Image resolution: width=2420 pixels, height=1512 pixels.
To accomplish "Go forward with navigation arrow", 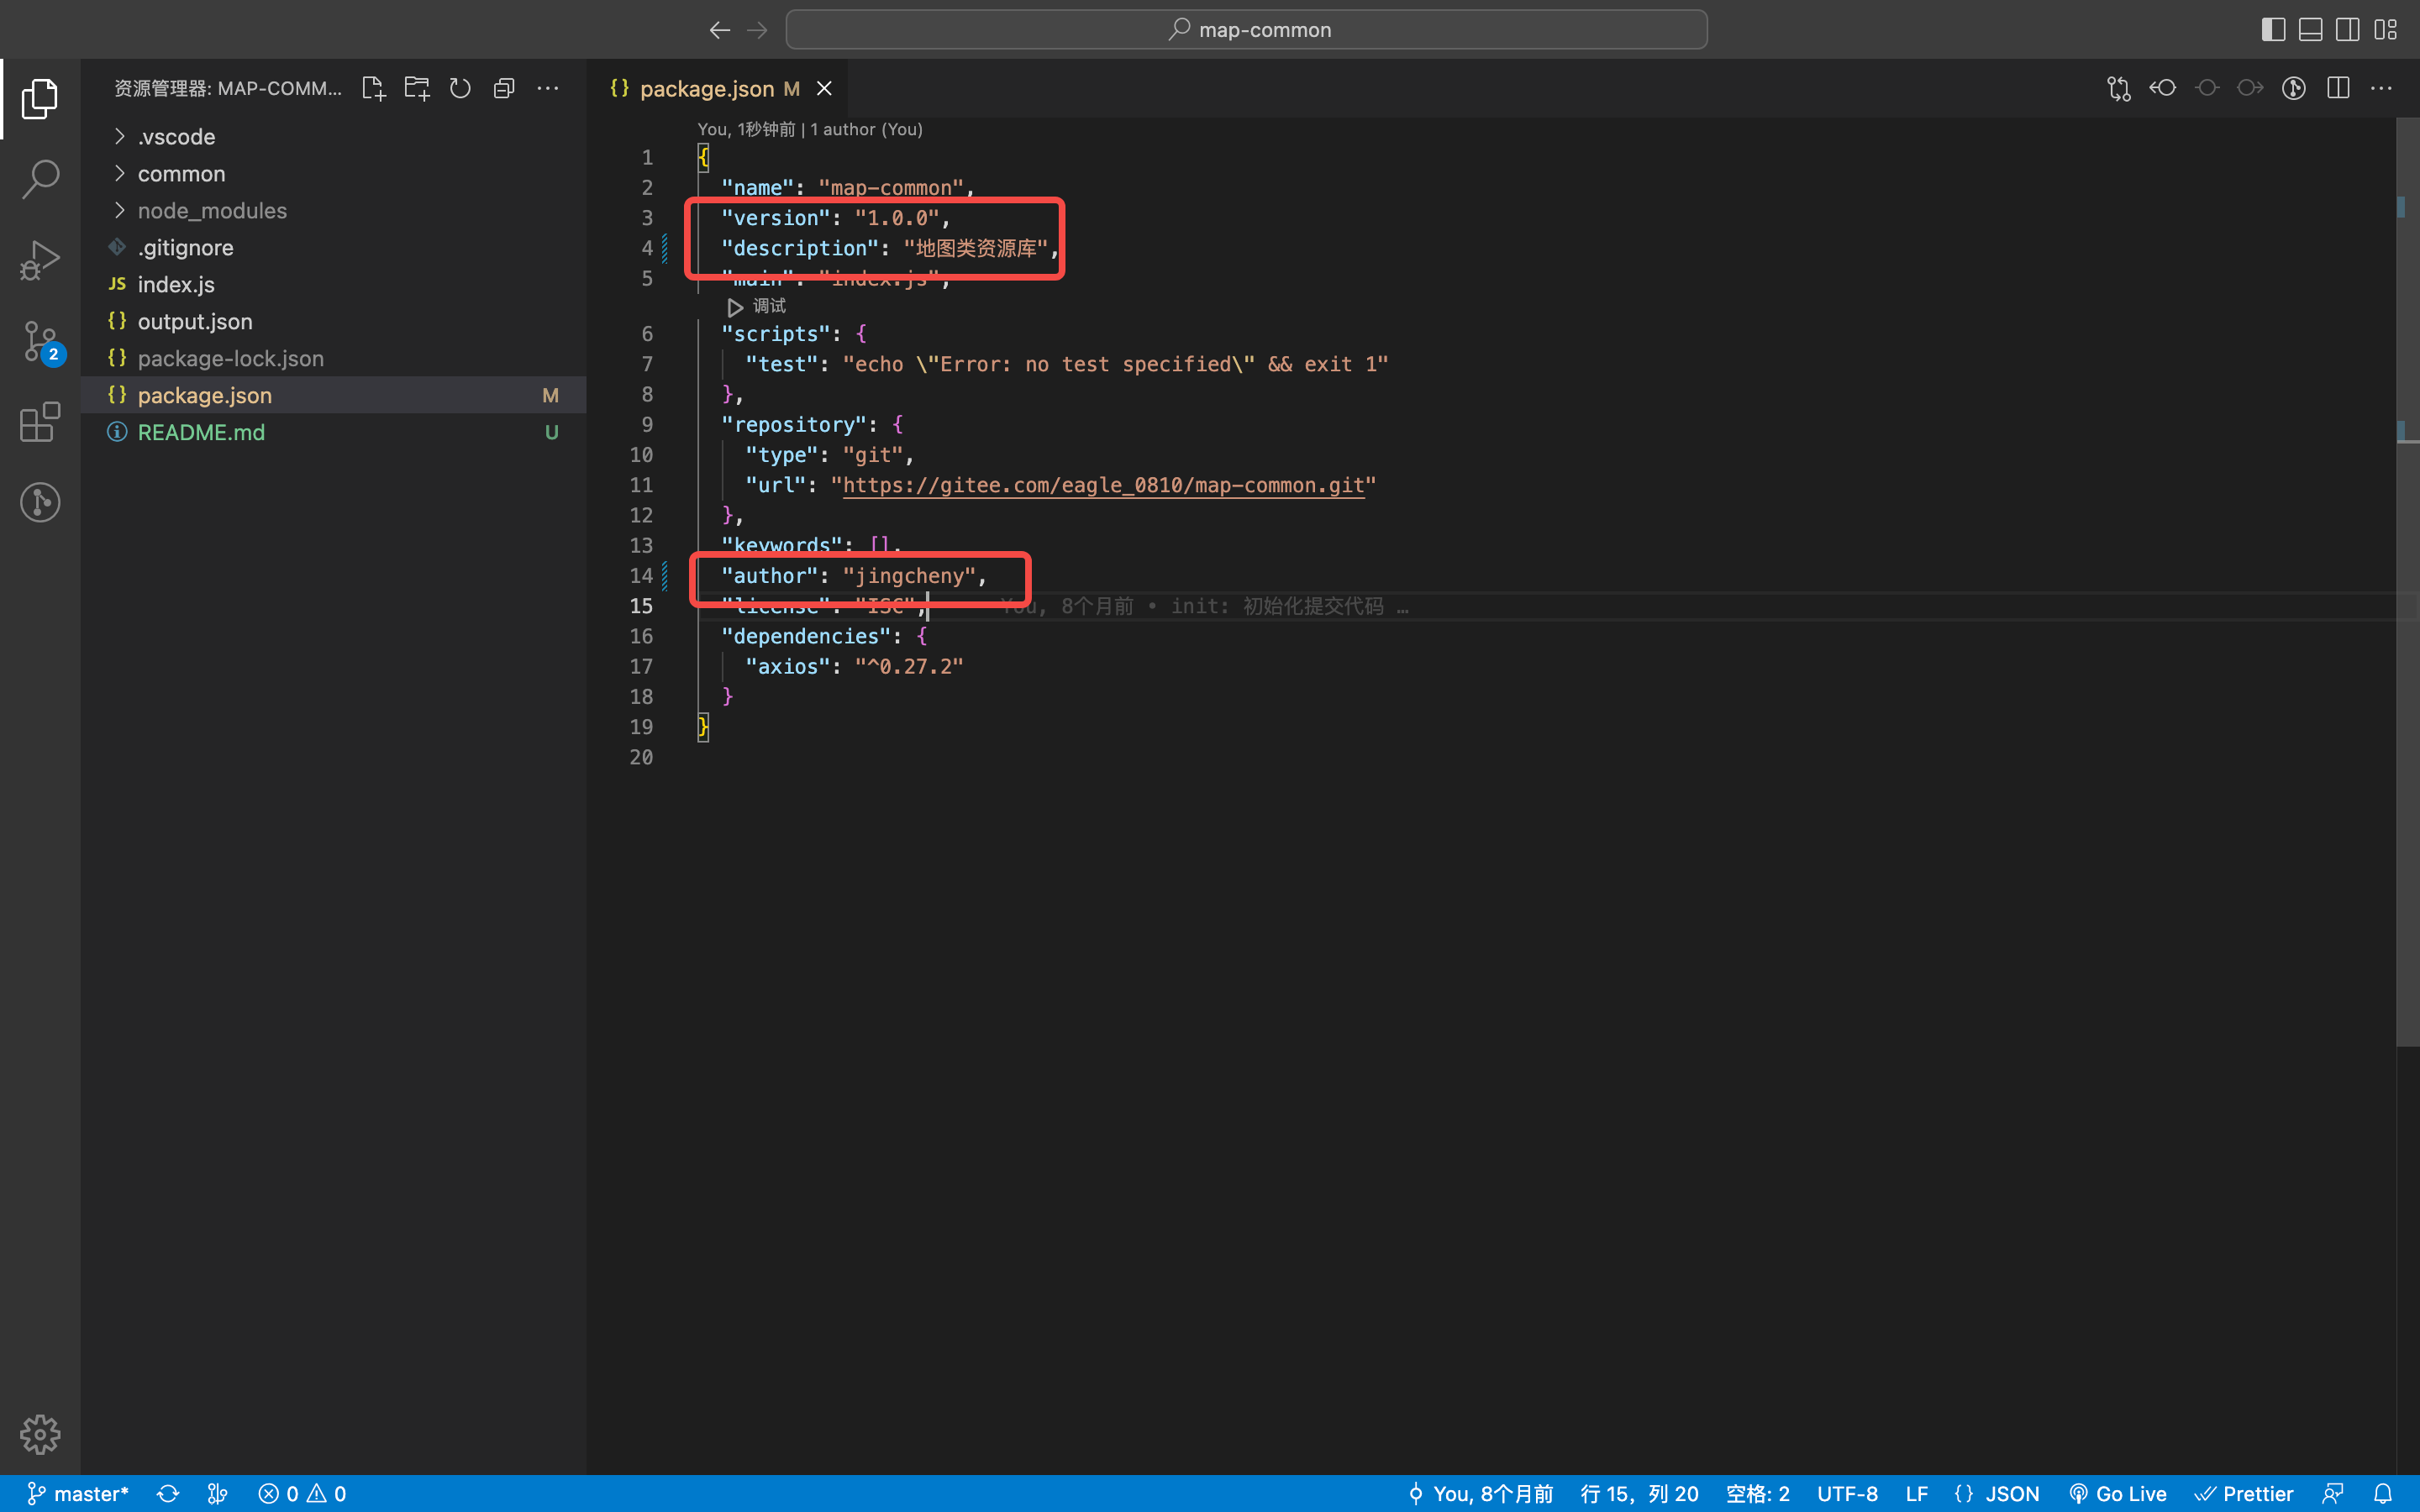I will pyautogui.click(x=757, y=30).
